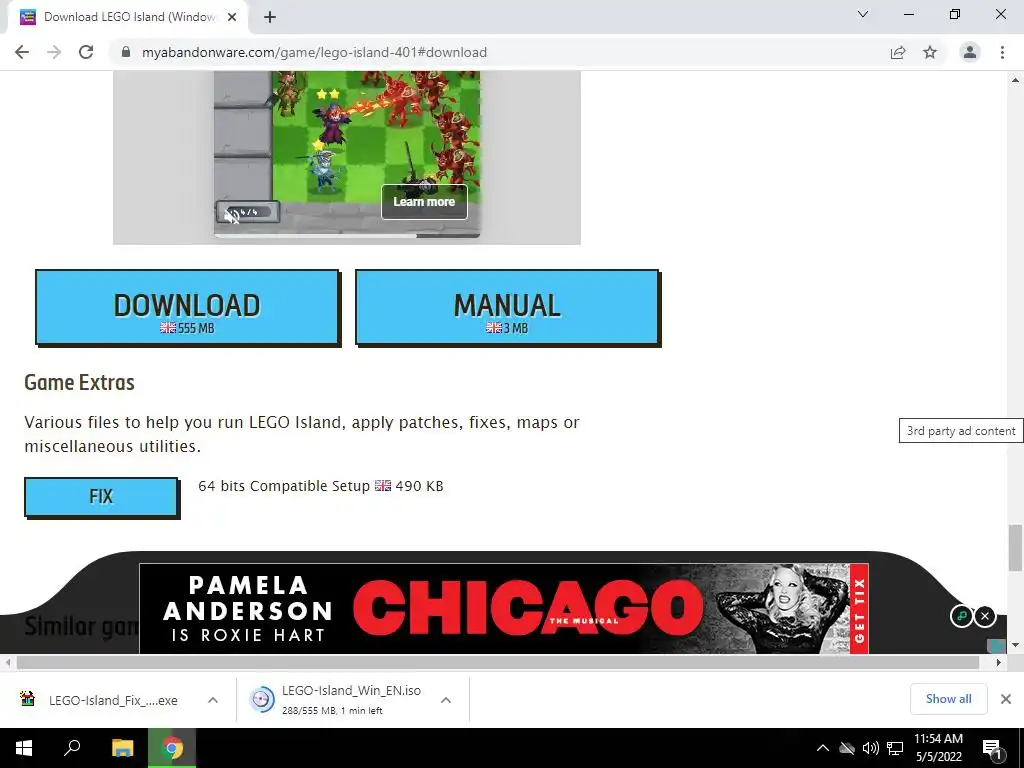This screenshot has height=768, width=1024.
Task: Click the Chrome taskbar icon
Action: (x=172, y=748)
